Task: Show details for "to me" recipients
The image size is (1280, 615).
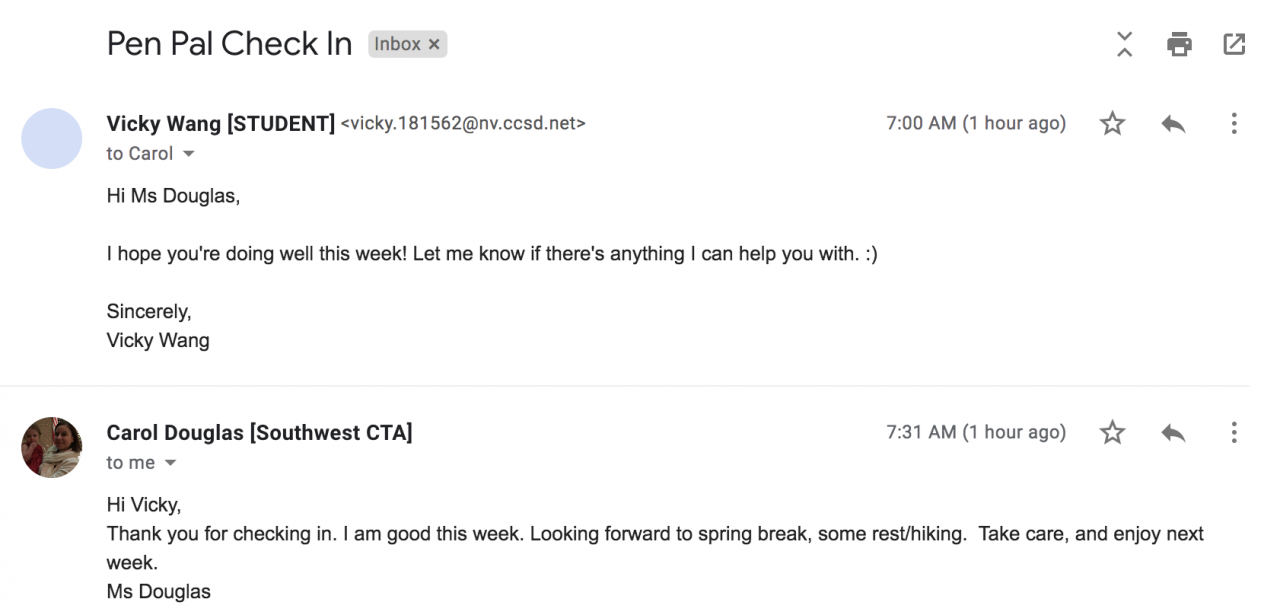Action: tap(170, 463)
